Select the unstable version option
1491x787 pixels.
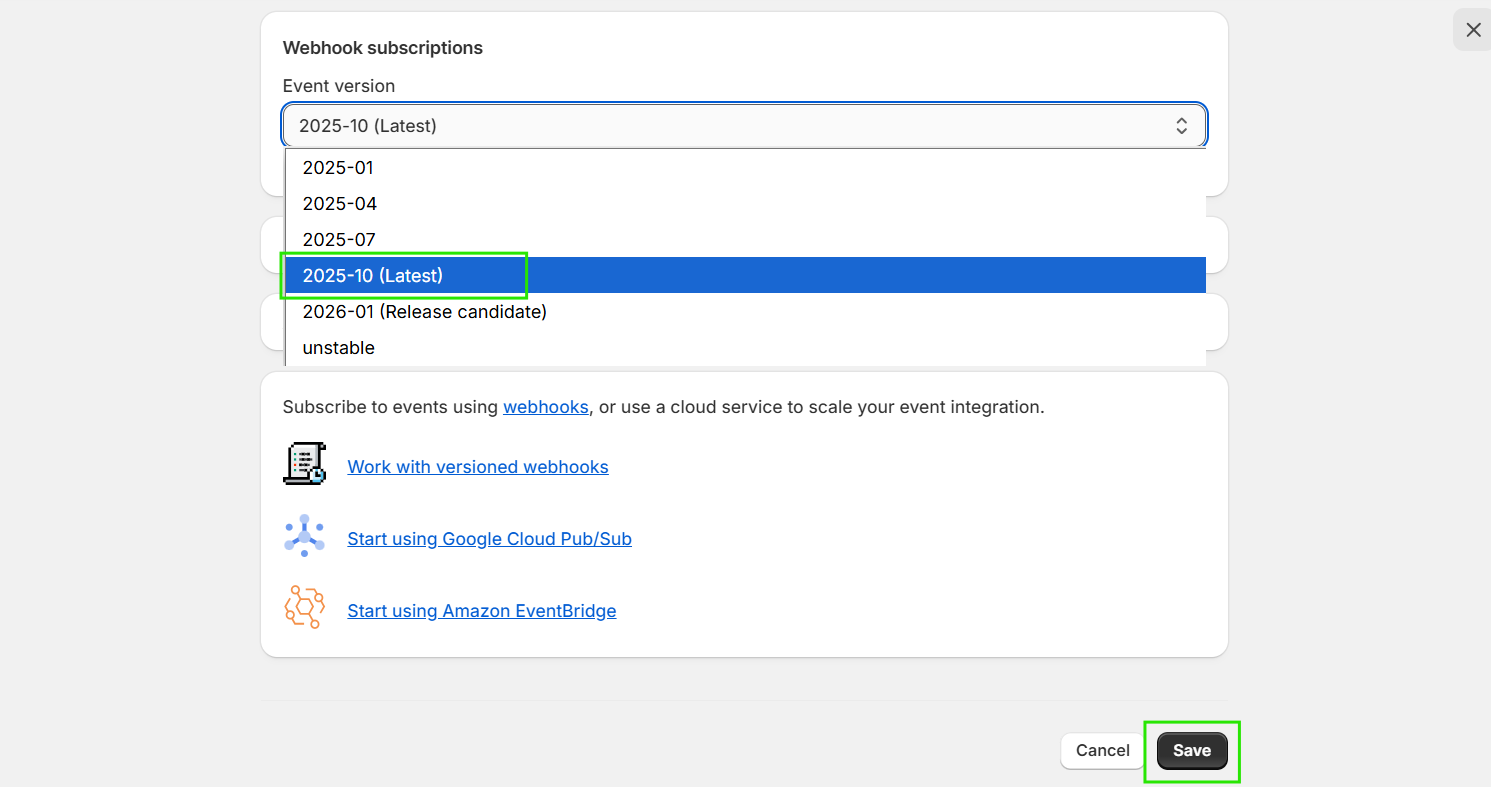point(339,348)
